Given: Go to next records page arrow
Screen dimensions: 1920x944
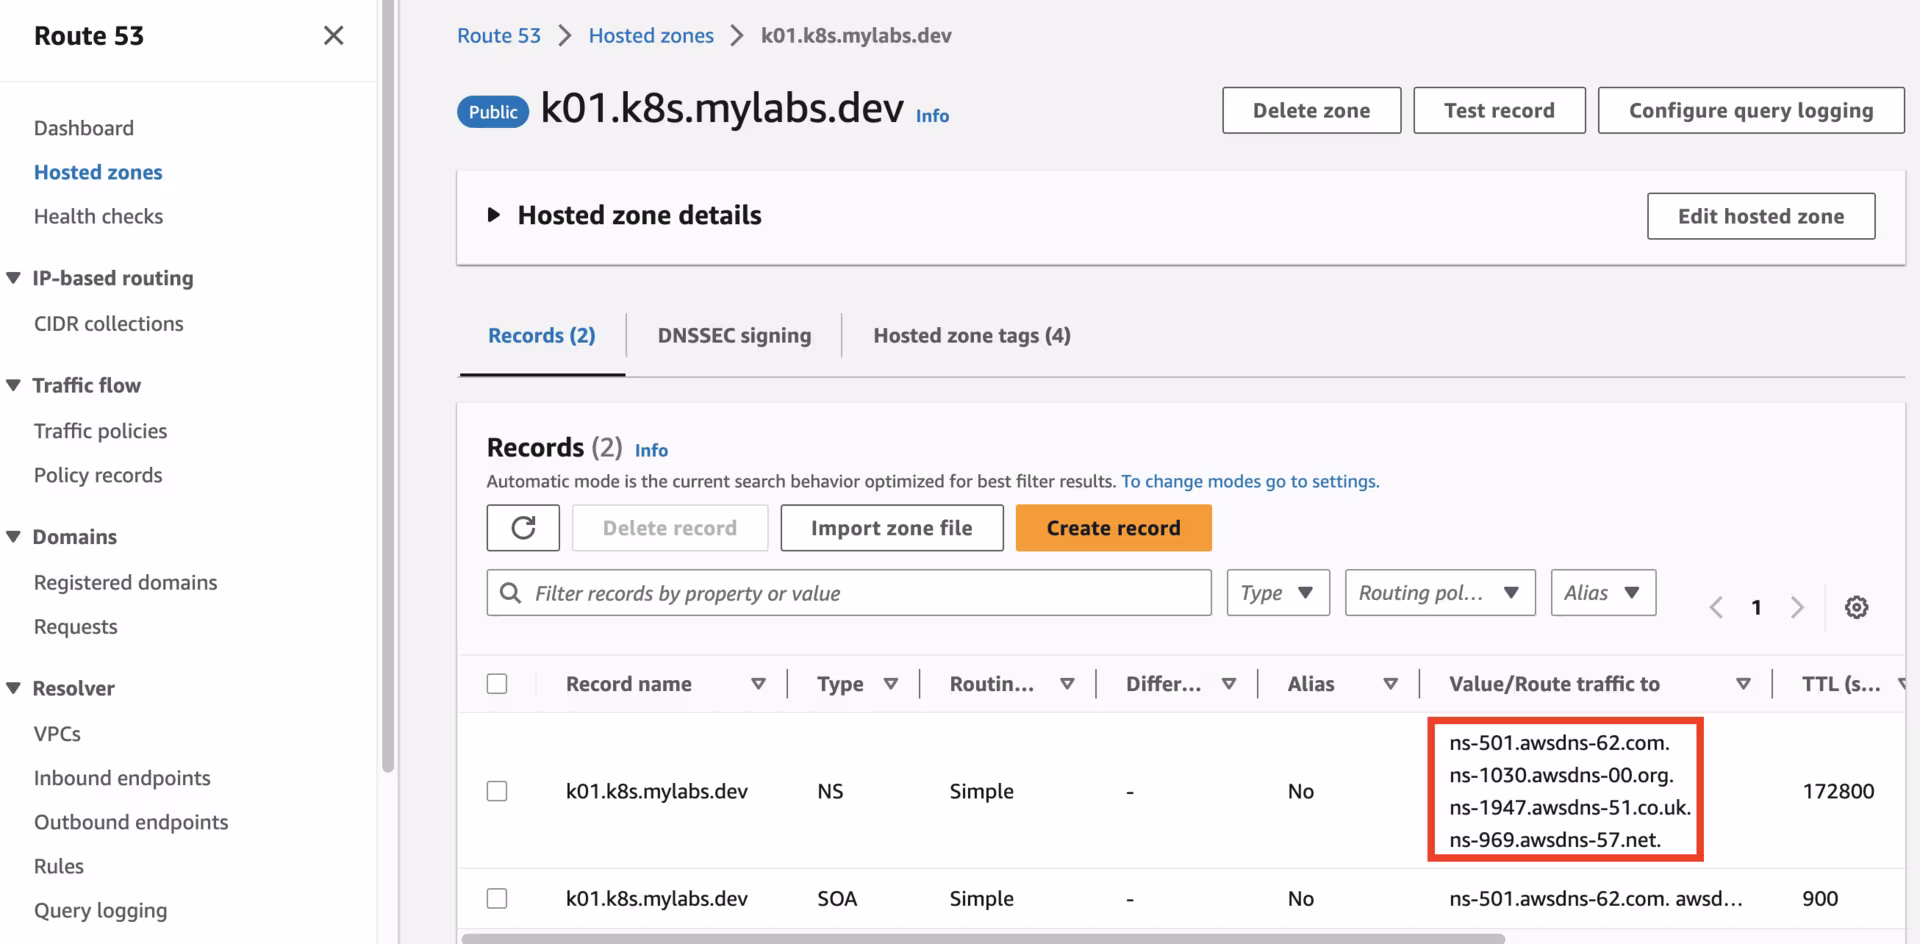Looking at the screenshot, I should [1797, 607].
